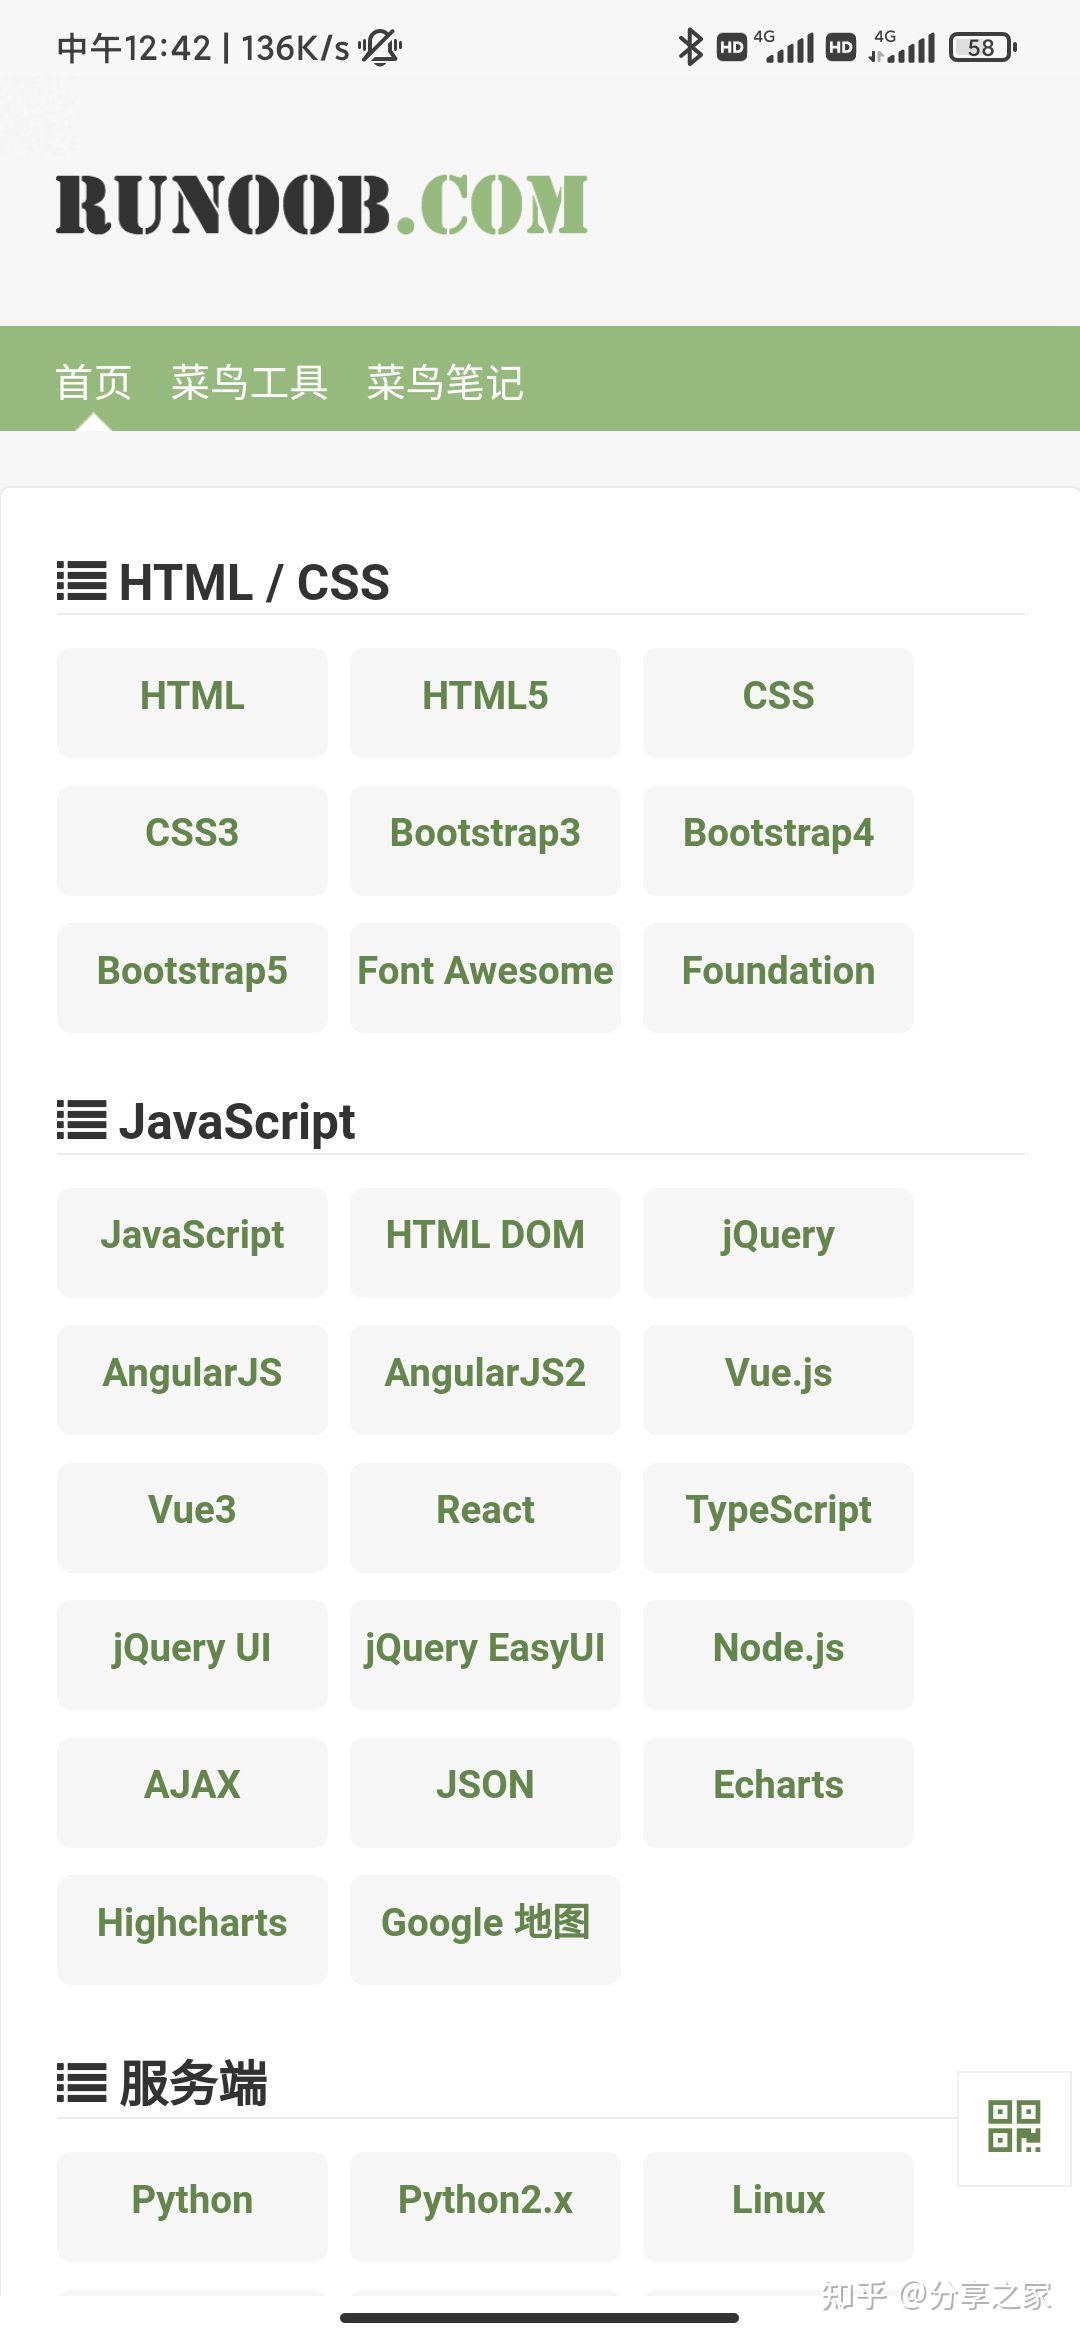Switch to the 首页 tab
1080x2340 pixels.
(x=93, y=382)
